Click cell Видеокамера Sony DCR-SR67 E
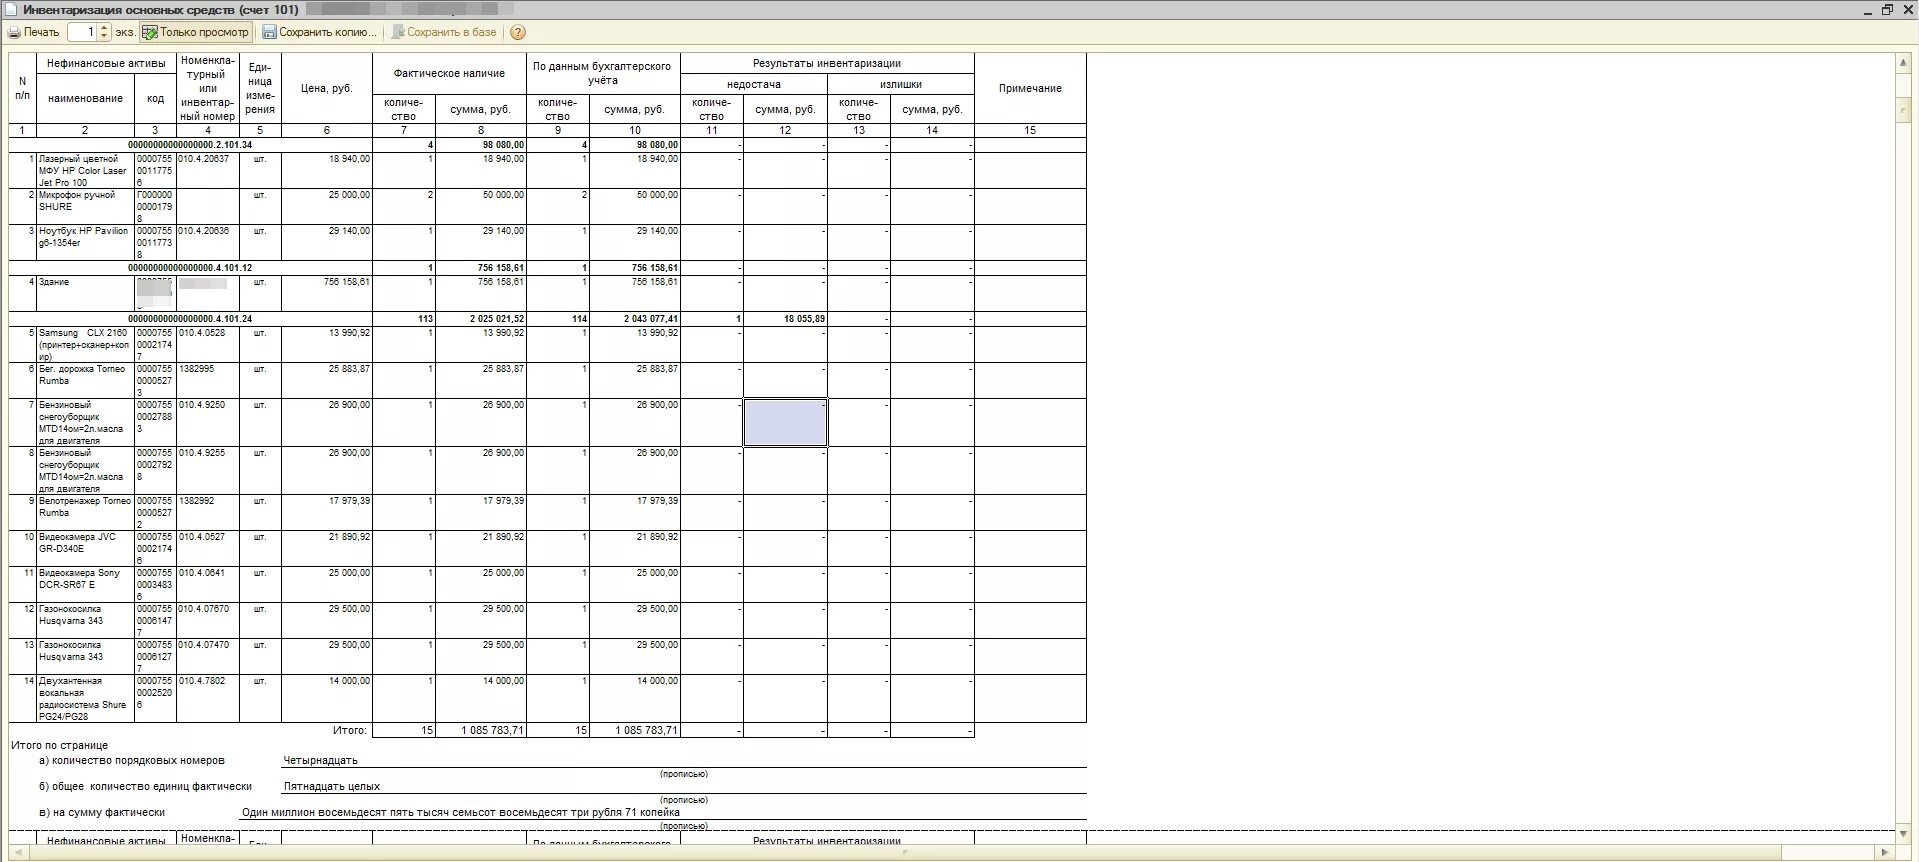This screenshot has width=1919, height=862. coord(85,584)
